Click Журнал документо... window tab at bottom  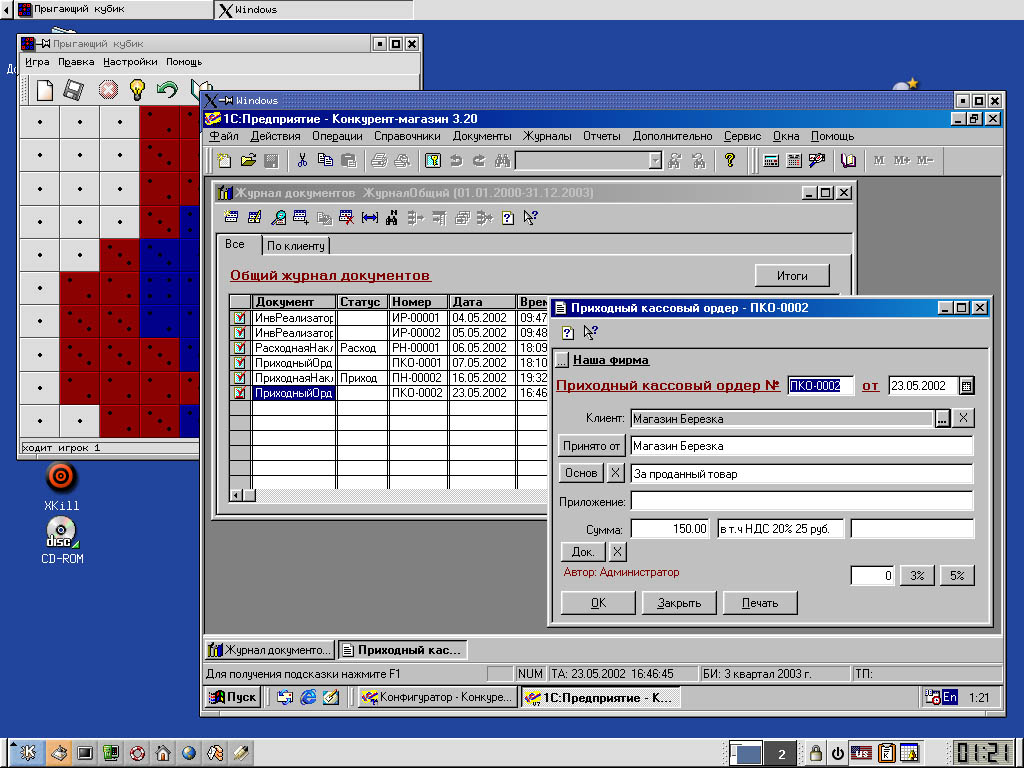[270, 650]
